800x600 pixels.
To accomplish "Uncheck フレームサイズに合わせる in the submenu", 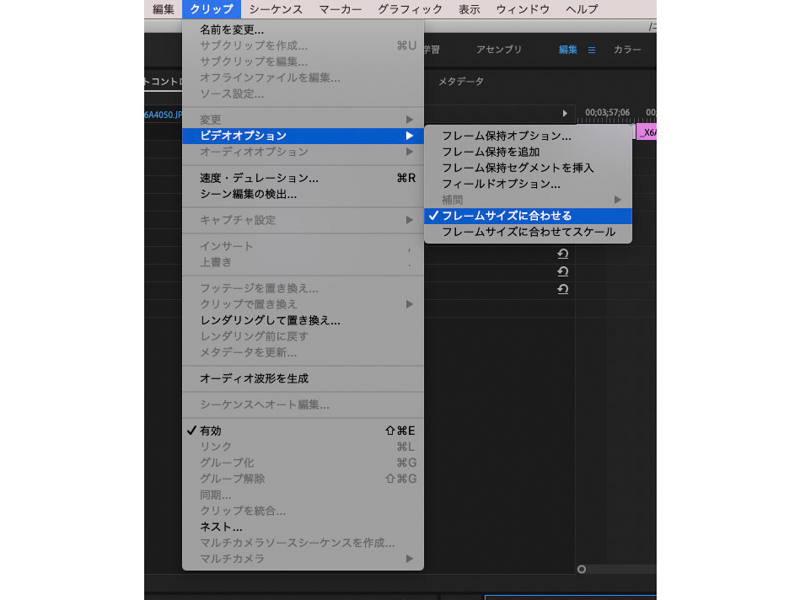I will pyautogui.click(x=510, y=214).
